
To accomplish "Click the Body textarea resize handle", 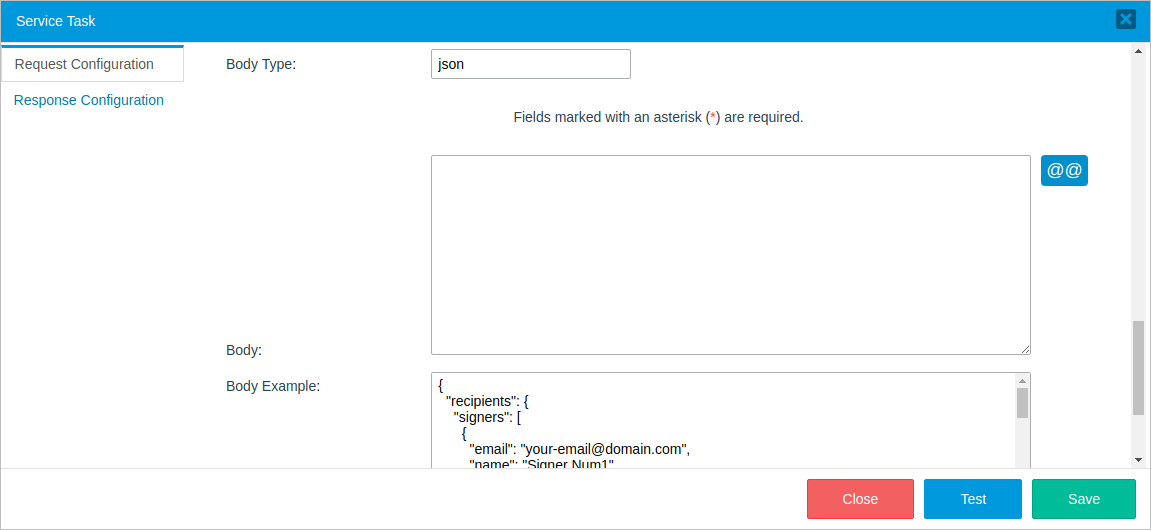I will [x=1025, y=349].
